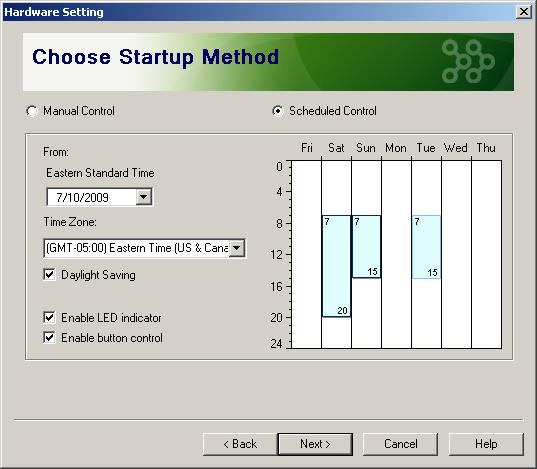Click the Back button

pos(240,444)
